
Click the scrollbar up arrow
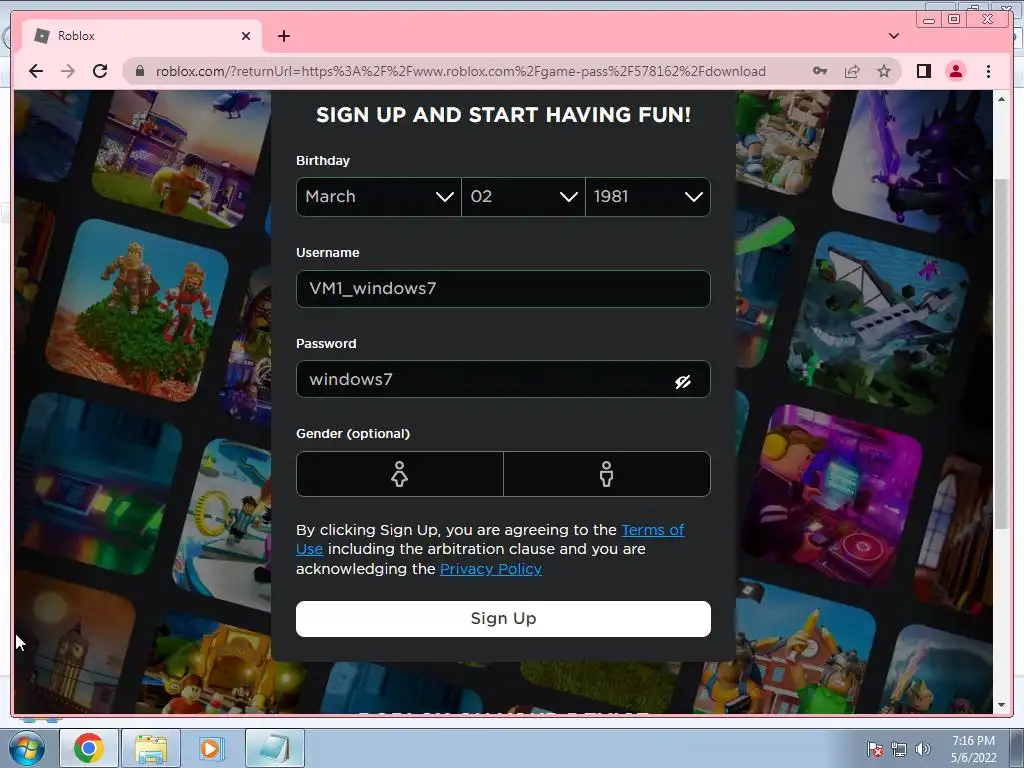1001,99
